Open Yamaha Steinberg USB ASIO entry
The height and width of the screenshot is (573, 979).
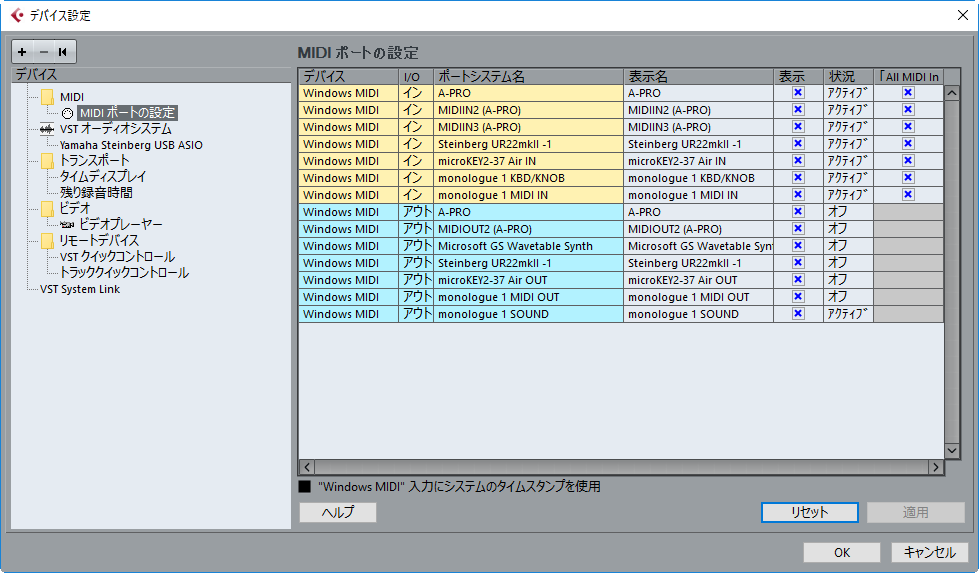click(x=131, y=145)
